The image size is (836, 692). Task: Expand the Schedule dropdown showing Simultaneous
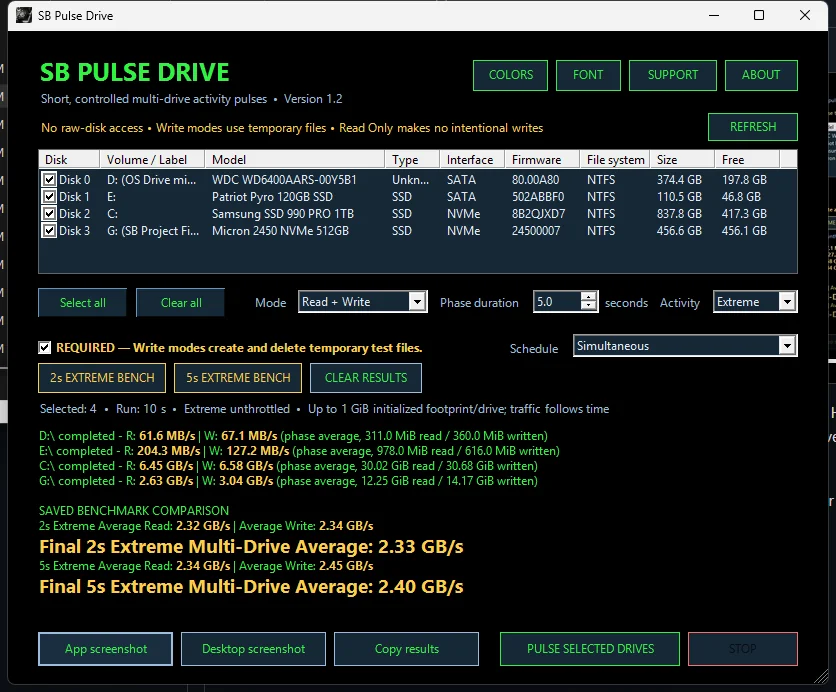coord(685,345)
